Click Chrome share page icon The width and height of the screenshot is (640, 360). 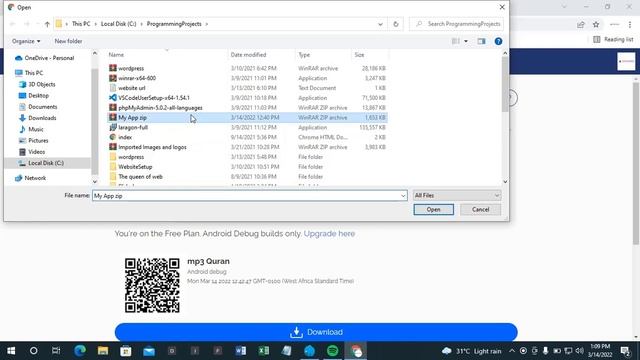coord(581,24)
